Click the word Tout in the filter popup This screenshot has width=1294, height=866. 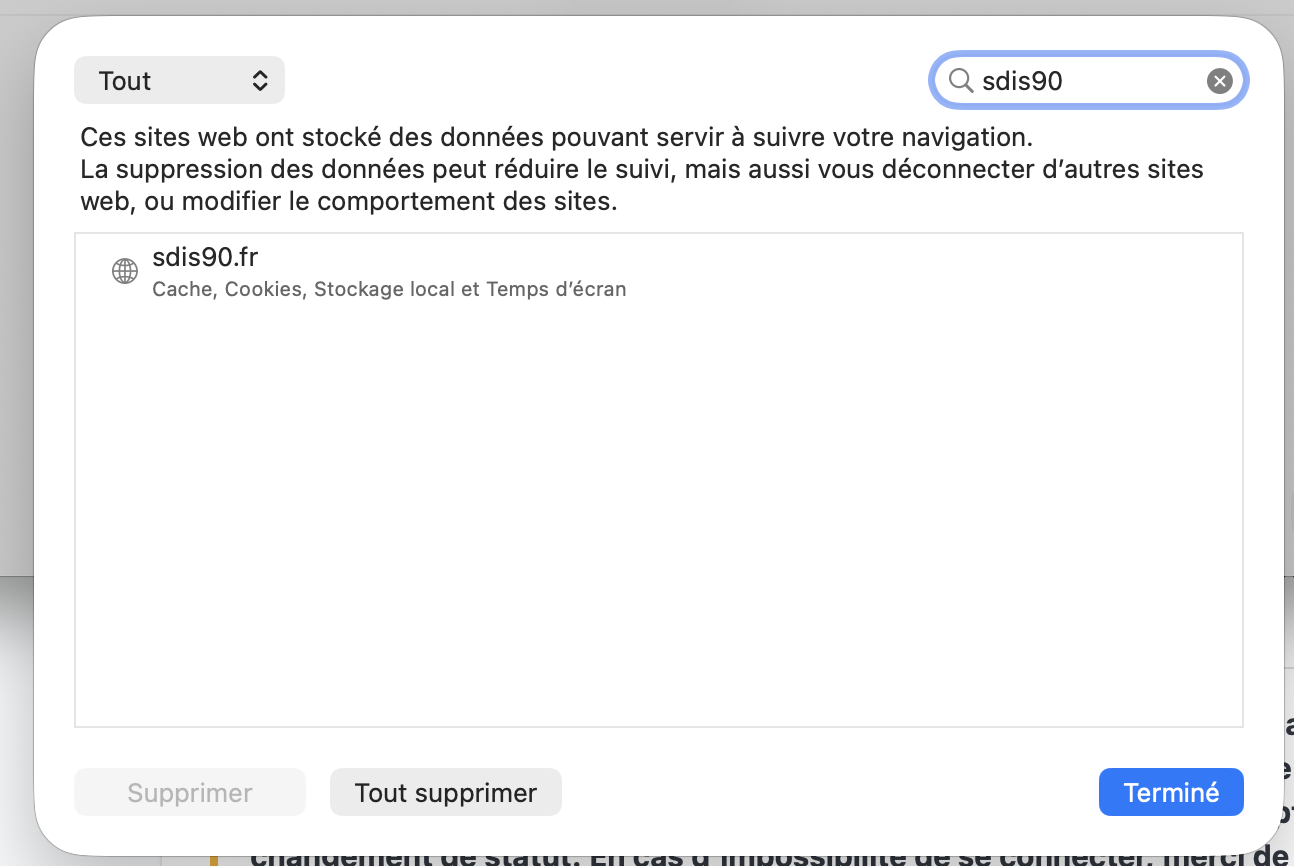(x=125, y=81)
